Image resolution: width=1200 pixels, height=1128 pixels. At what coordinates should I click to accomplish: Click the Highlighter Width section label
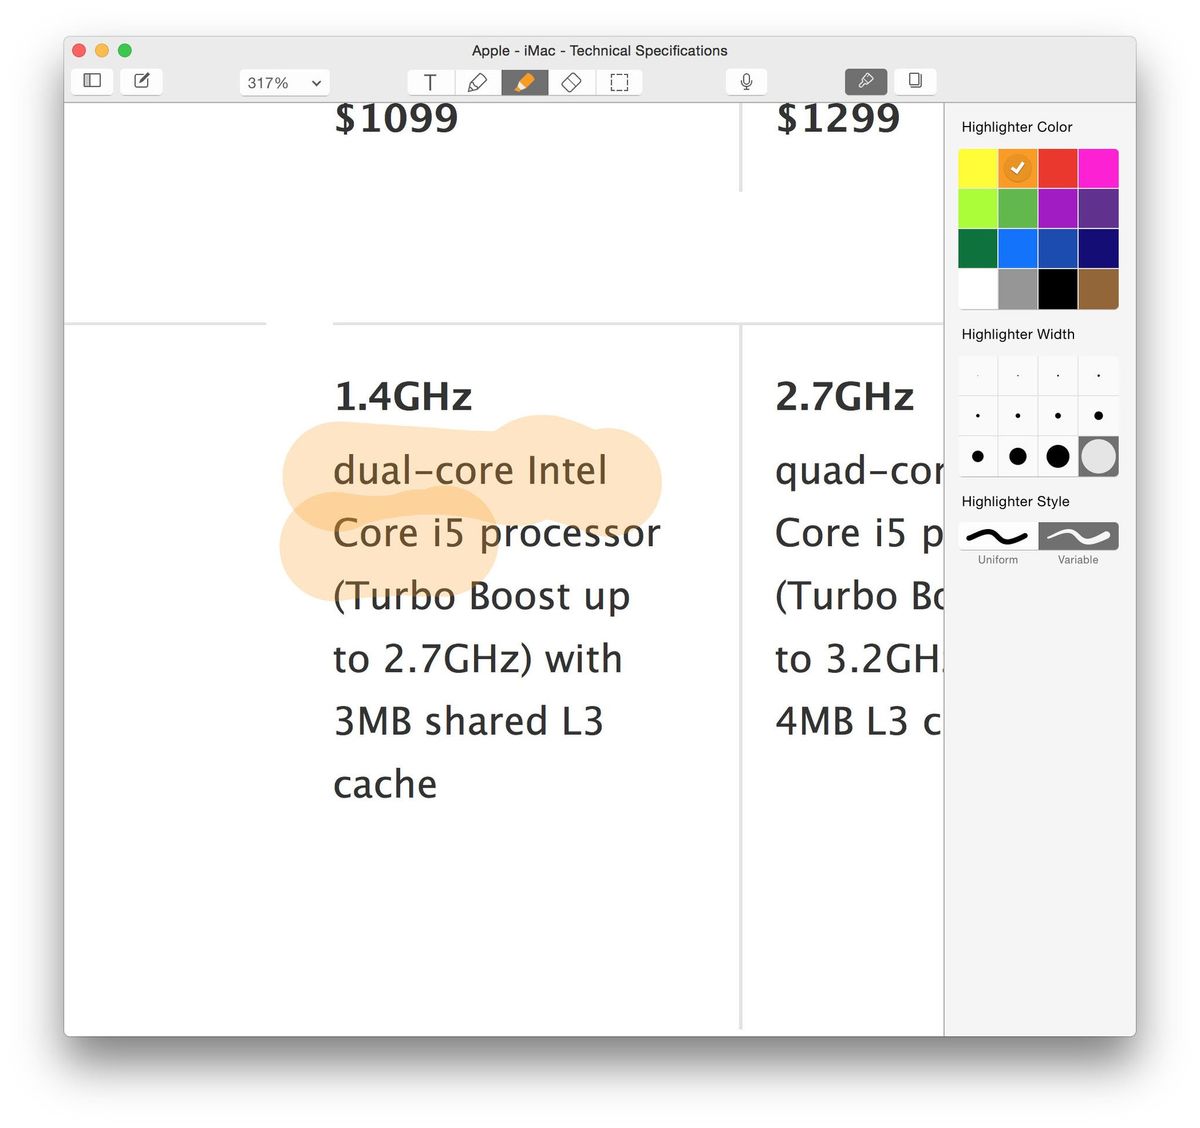[x=1018, y=334]
